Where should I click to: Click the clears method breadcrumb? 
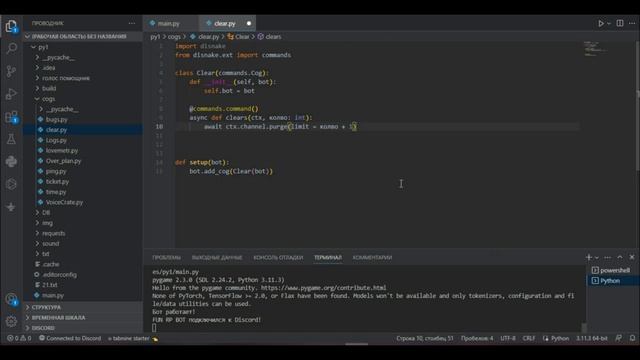[269, 37]
